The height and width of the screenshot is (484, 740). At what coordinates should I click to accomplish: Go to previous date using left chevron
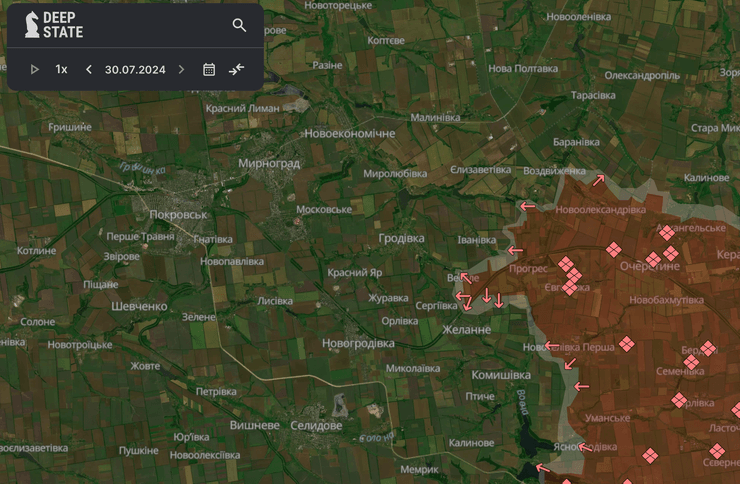[x=89, y=69]
